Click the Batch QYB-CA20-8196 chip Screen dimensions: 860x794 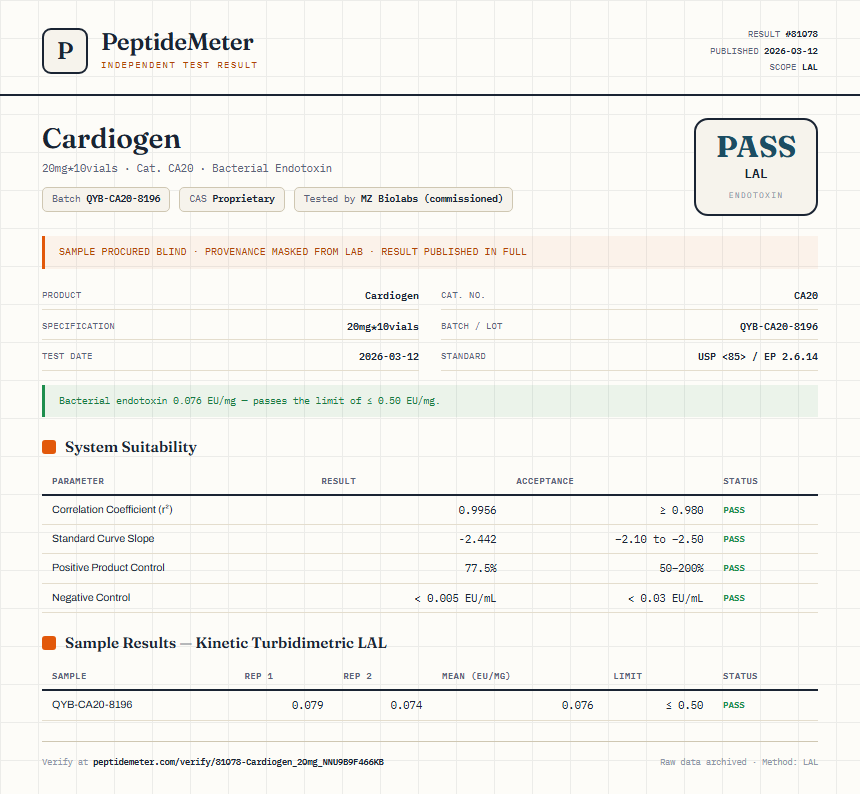(x=106, y=199)
